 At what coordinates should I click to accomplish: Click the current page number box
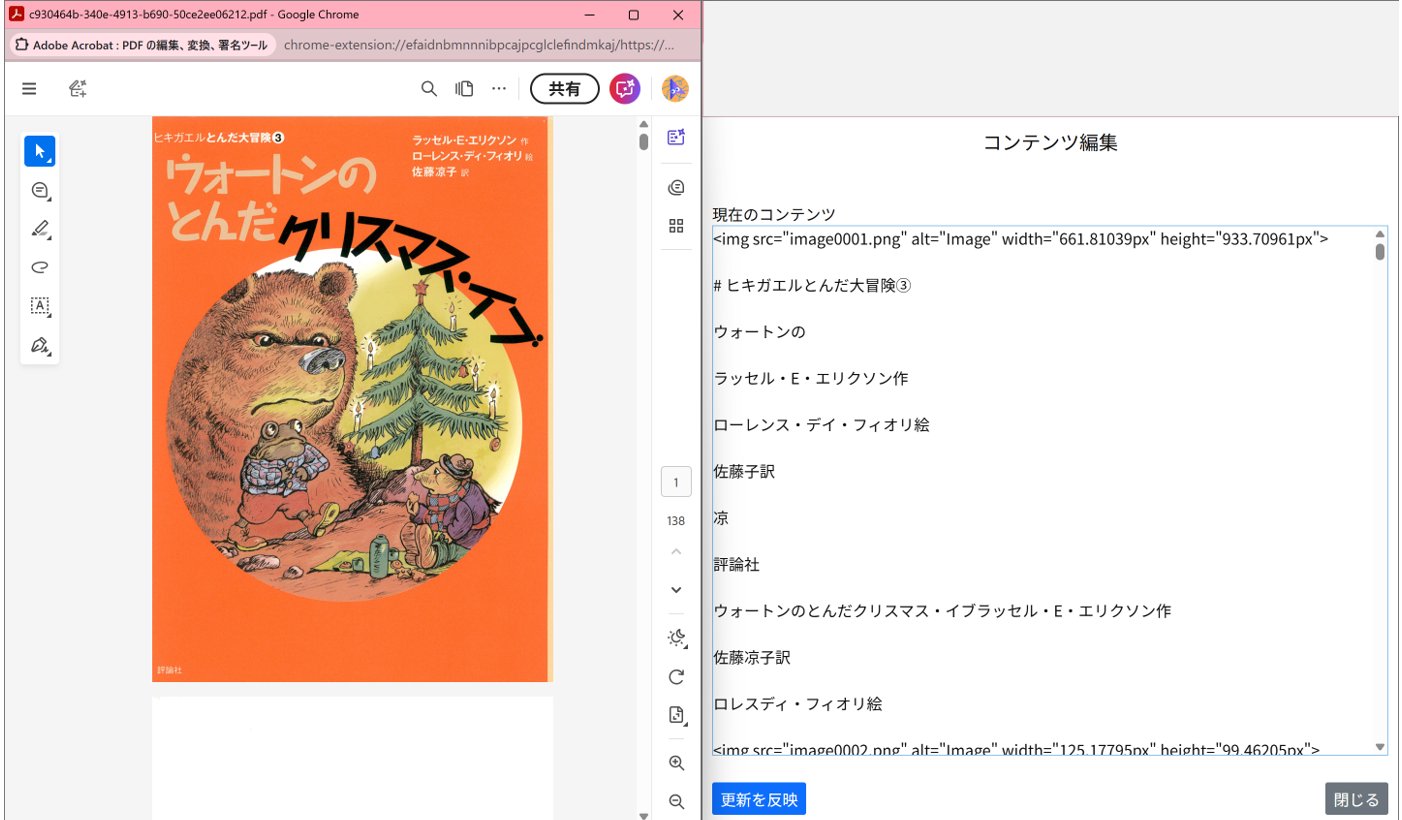click(x=676, y=483)
